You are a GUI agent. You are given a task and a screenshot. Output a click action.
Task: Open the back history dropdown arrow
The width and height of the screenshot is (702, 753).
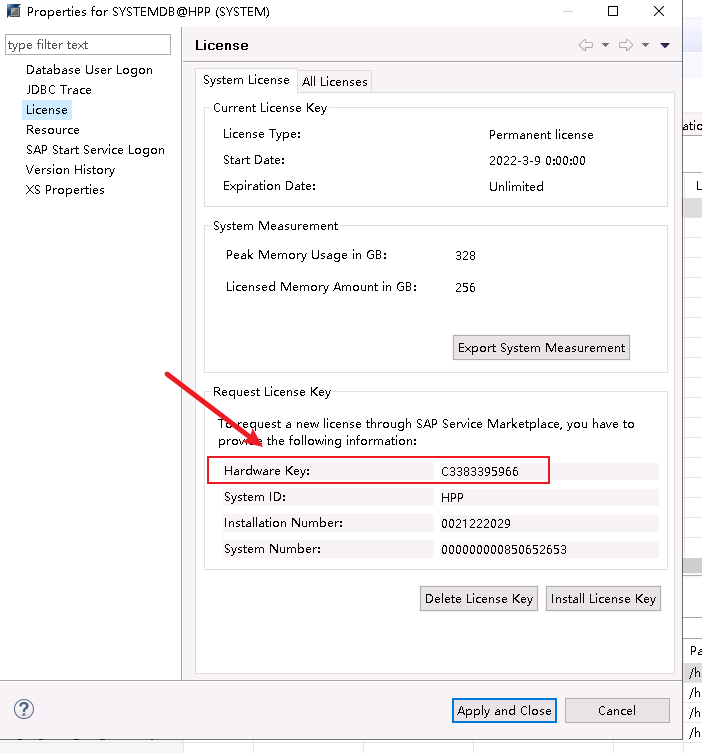tap(604, 45)
